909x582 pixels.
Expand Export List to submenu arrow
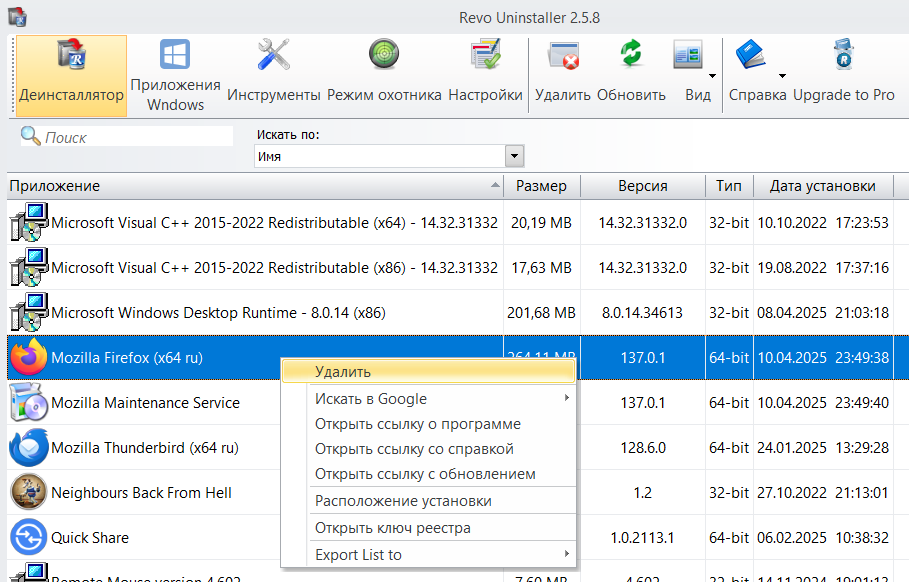click(x=566, y=554)
